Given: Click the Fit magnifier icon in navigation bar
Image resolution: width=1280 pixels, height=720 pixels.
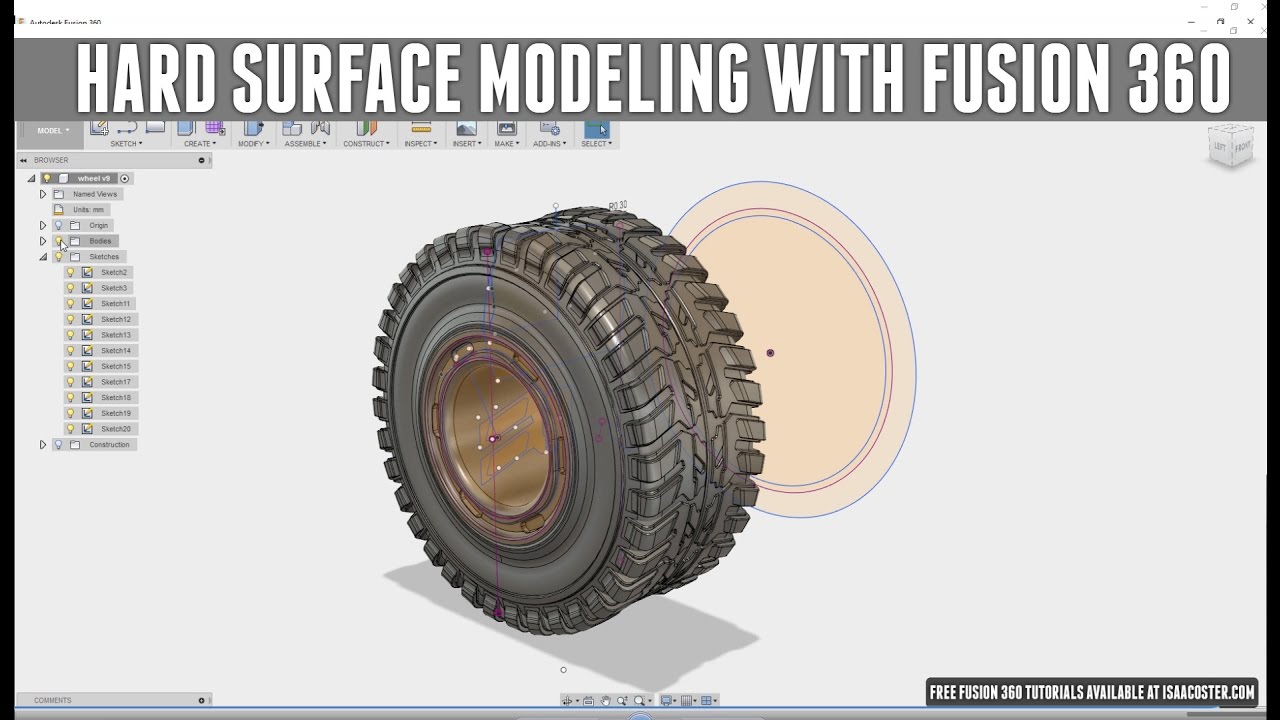Looking at the screenshot, I should click(x=640, y=701).
